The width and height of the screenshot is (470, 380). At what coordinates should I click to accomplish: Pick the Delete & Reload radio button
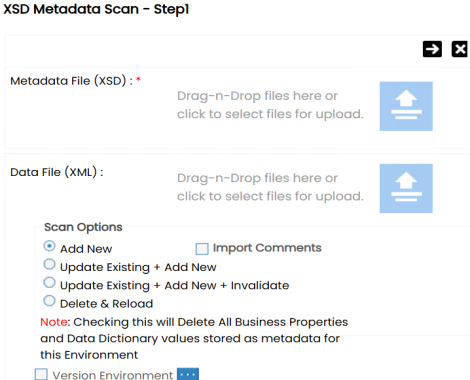tap(49, 301)
